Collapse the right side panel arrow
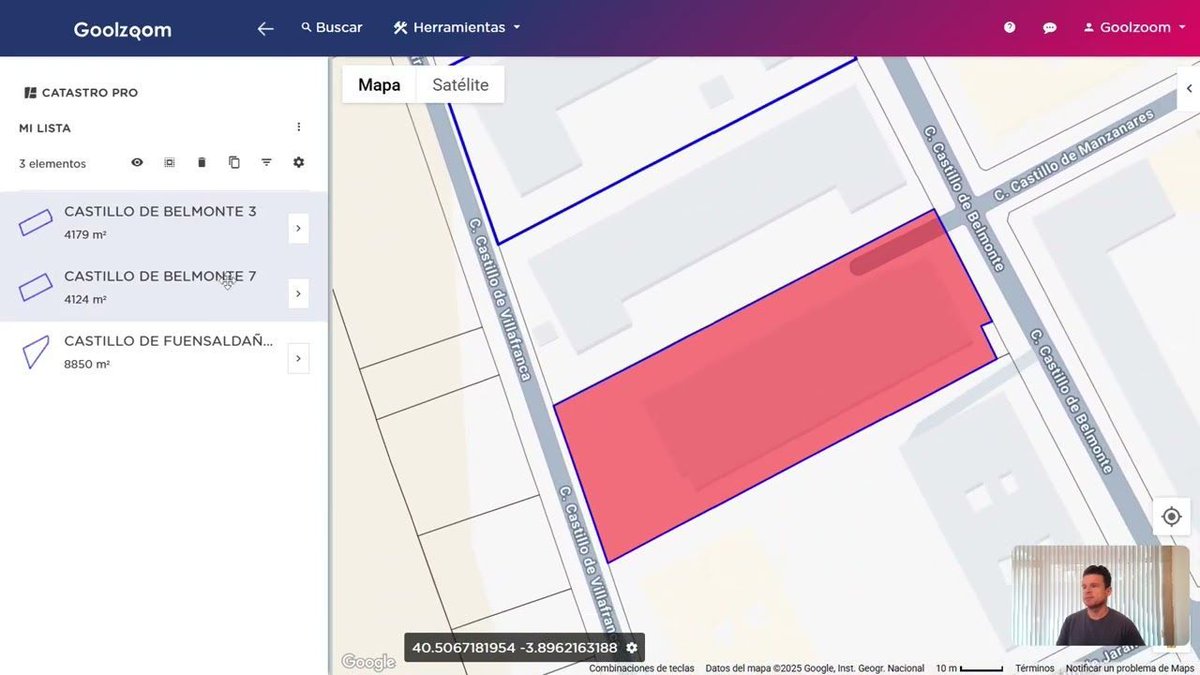1200x675 pixels. point(1189,89)
